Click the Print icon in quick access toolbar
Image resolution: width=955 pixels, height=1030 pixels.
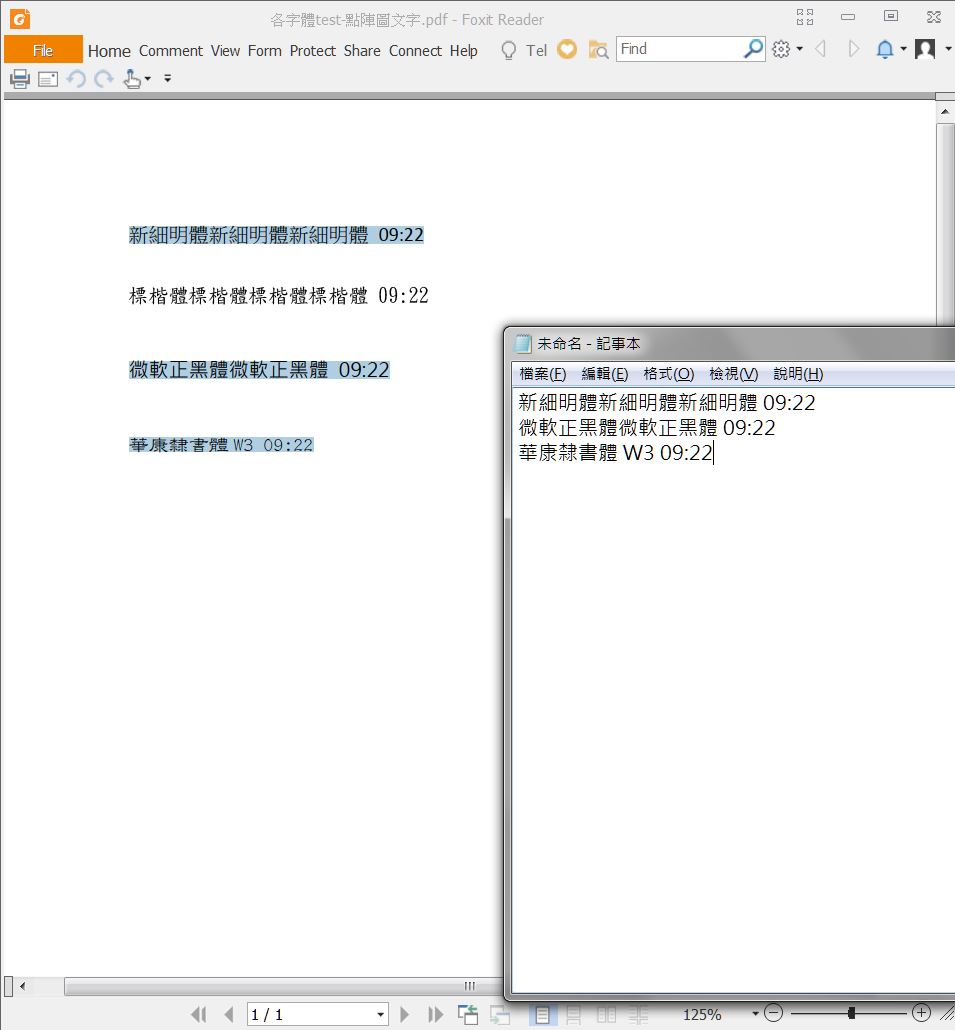coord(20,79)
